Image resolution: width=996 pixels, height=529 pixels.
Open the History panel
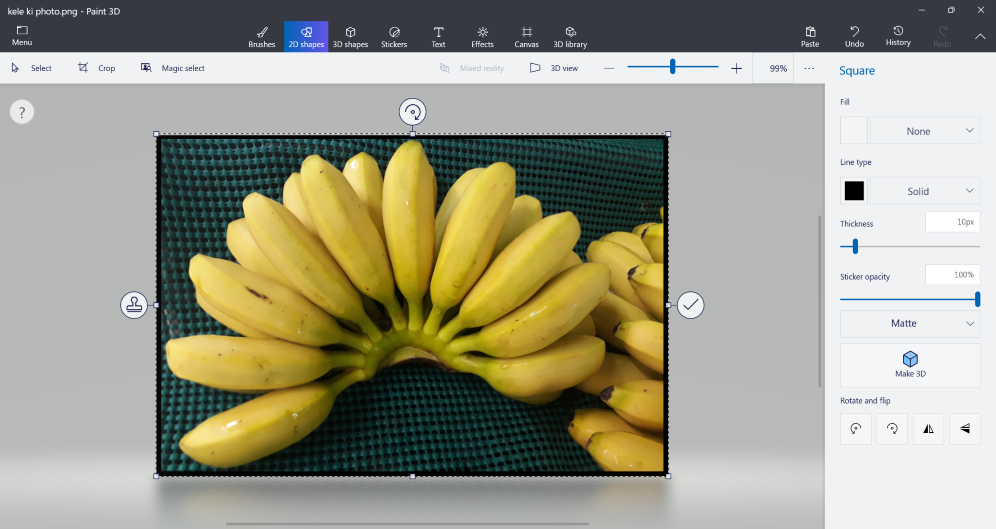coord(898,37)
